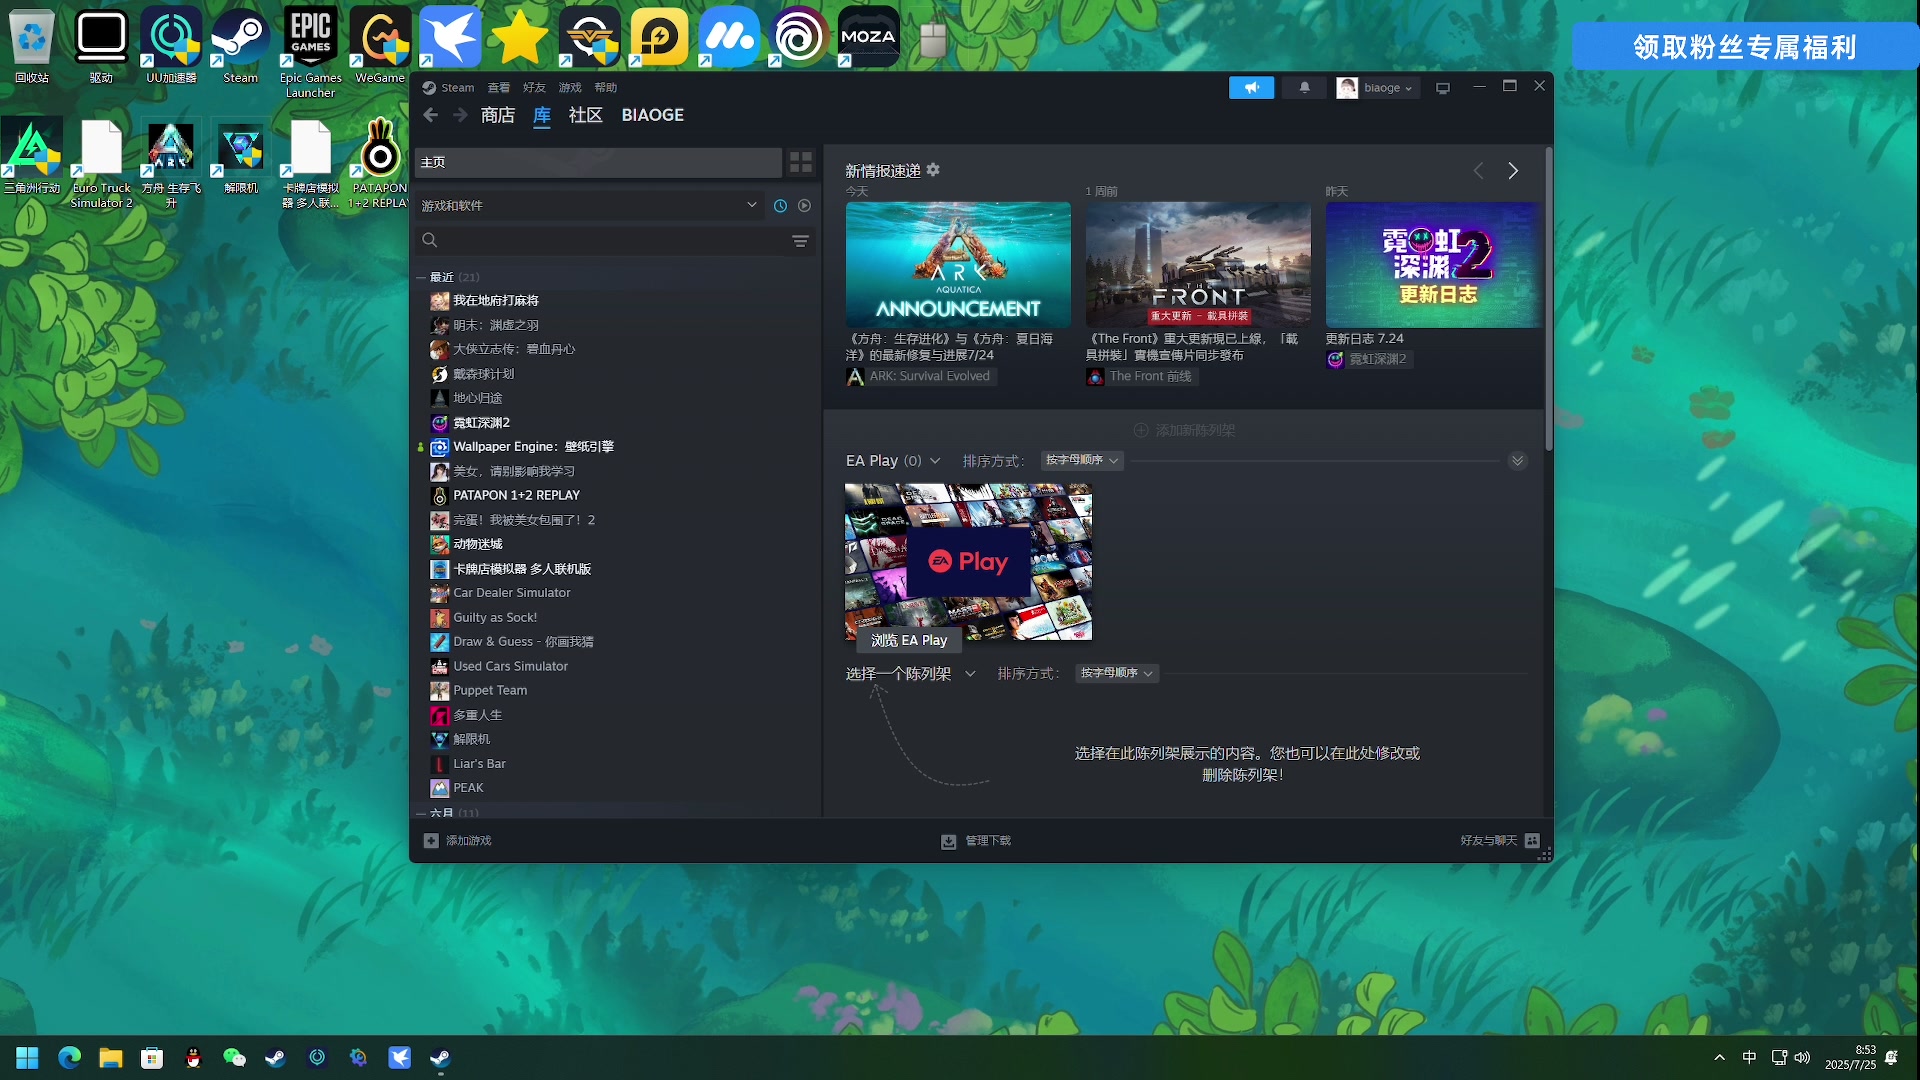This screenshot has width=1920, height=1080.
Task: Change EA Play shelf sort order dropdown
Action: 1082,460
